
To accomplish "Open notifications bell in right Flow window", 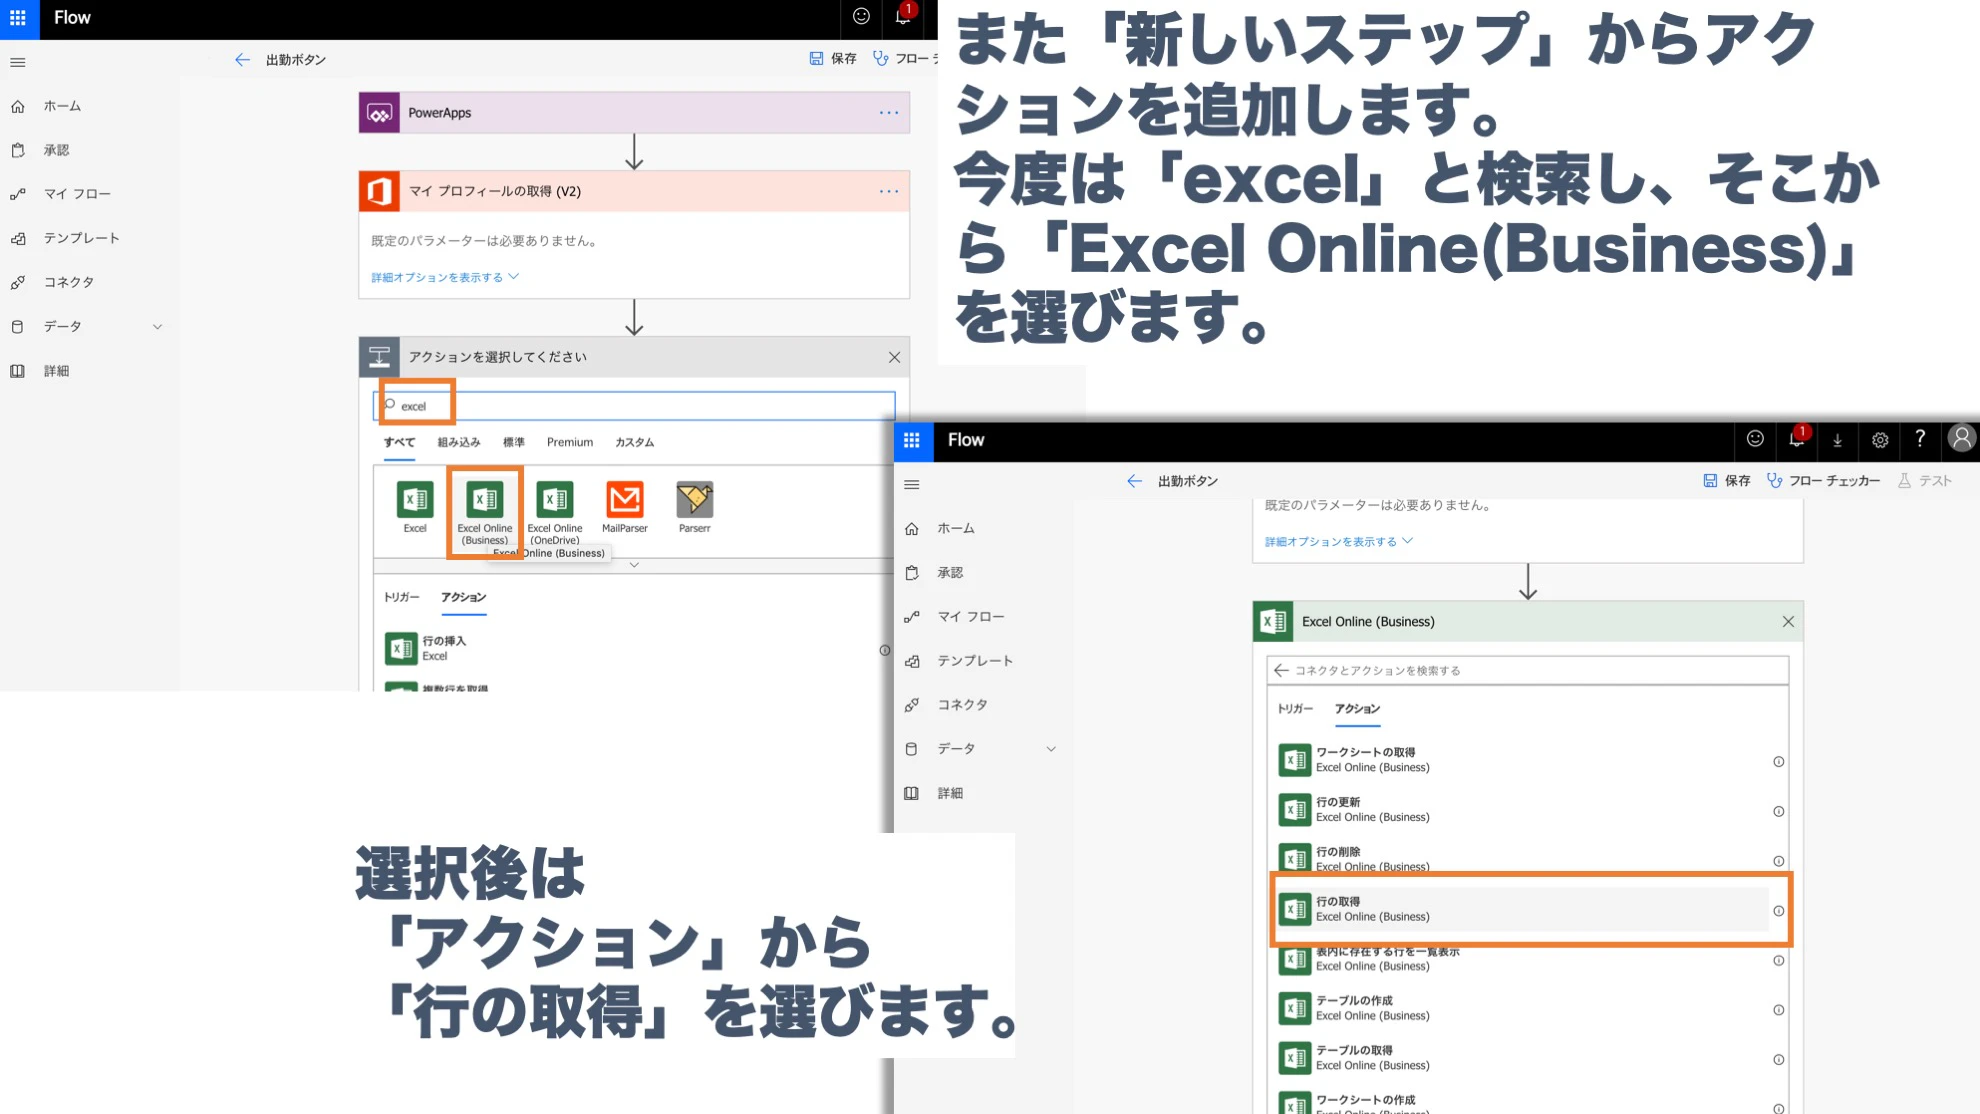I will click(1797, 439).
